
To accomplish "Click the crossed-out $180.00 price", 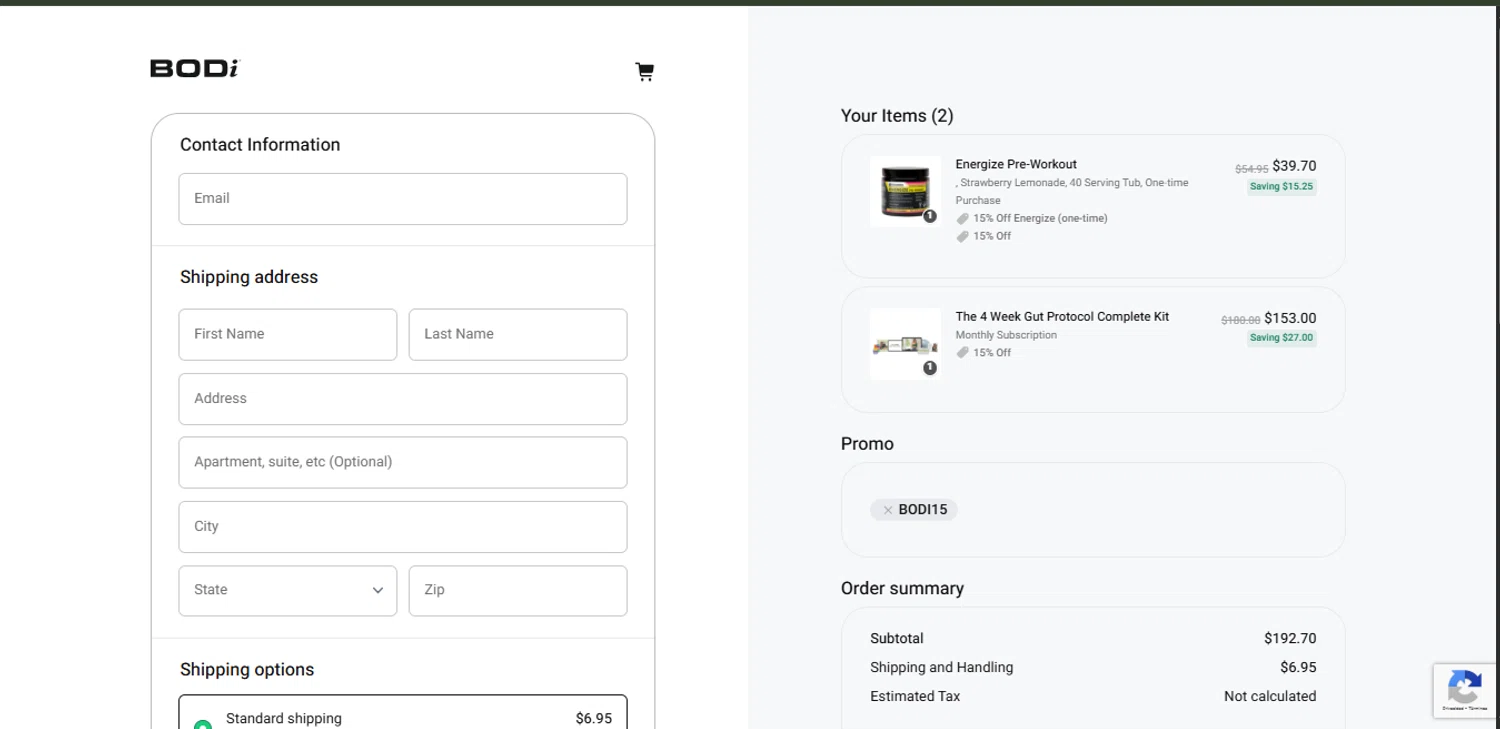I will [1241, 321].
